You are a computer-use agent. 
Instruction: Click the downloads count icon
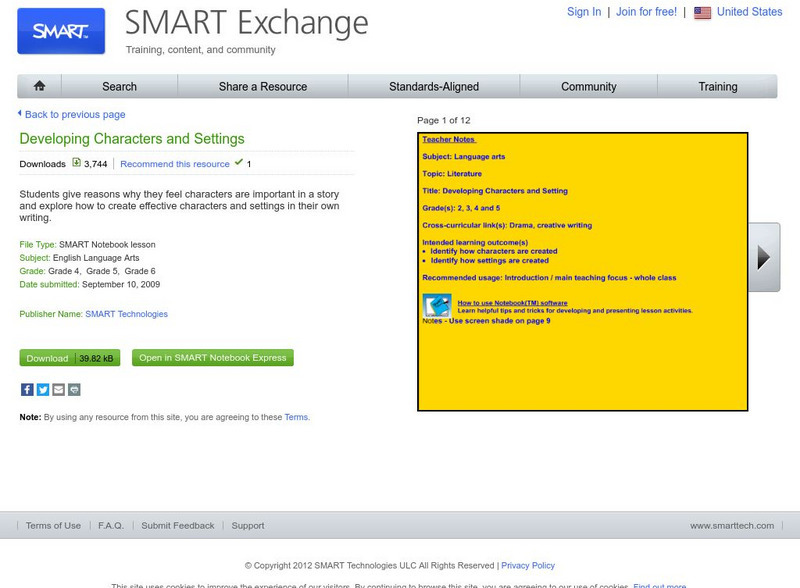coord(77,163)
